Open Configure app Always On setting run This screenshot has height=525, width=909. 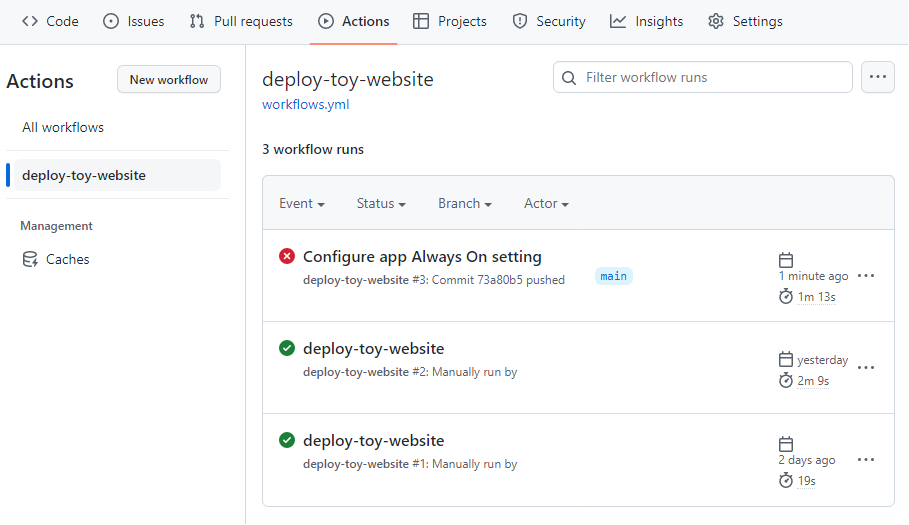coord(422,257)
